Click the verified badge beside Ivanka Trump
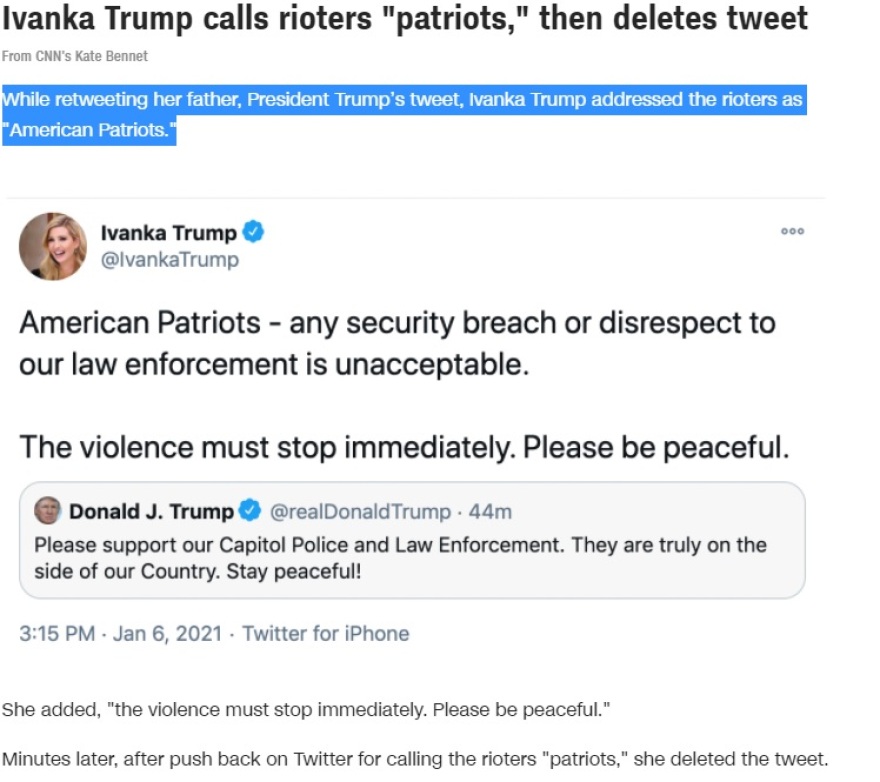 (254, 233)
